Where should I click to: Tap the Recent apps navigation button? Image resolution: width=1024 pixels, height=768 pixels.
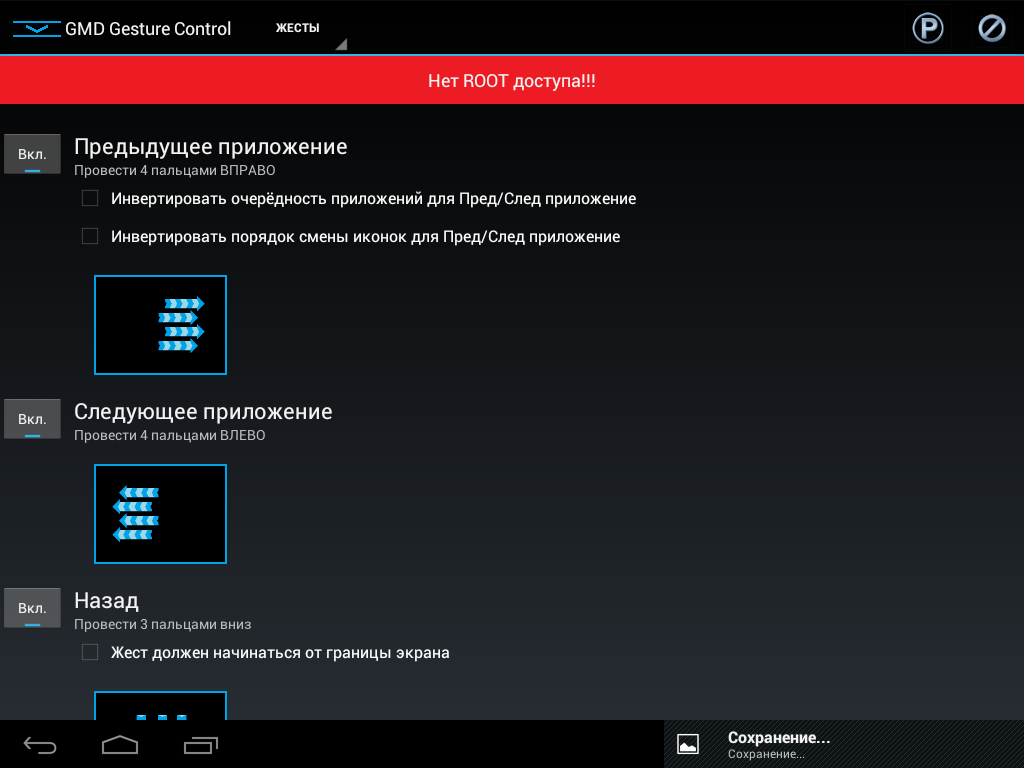pyautogui.click(x=200, y=744)
